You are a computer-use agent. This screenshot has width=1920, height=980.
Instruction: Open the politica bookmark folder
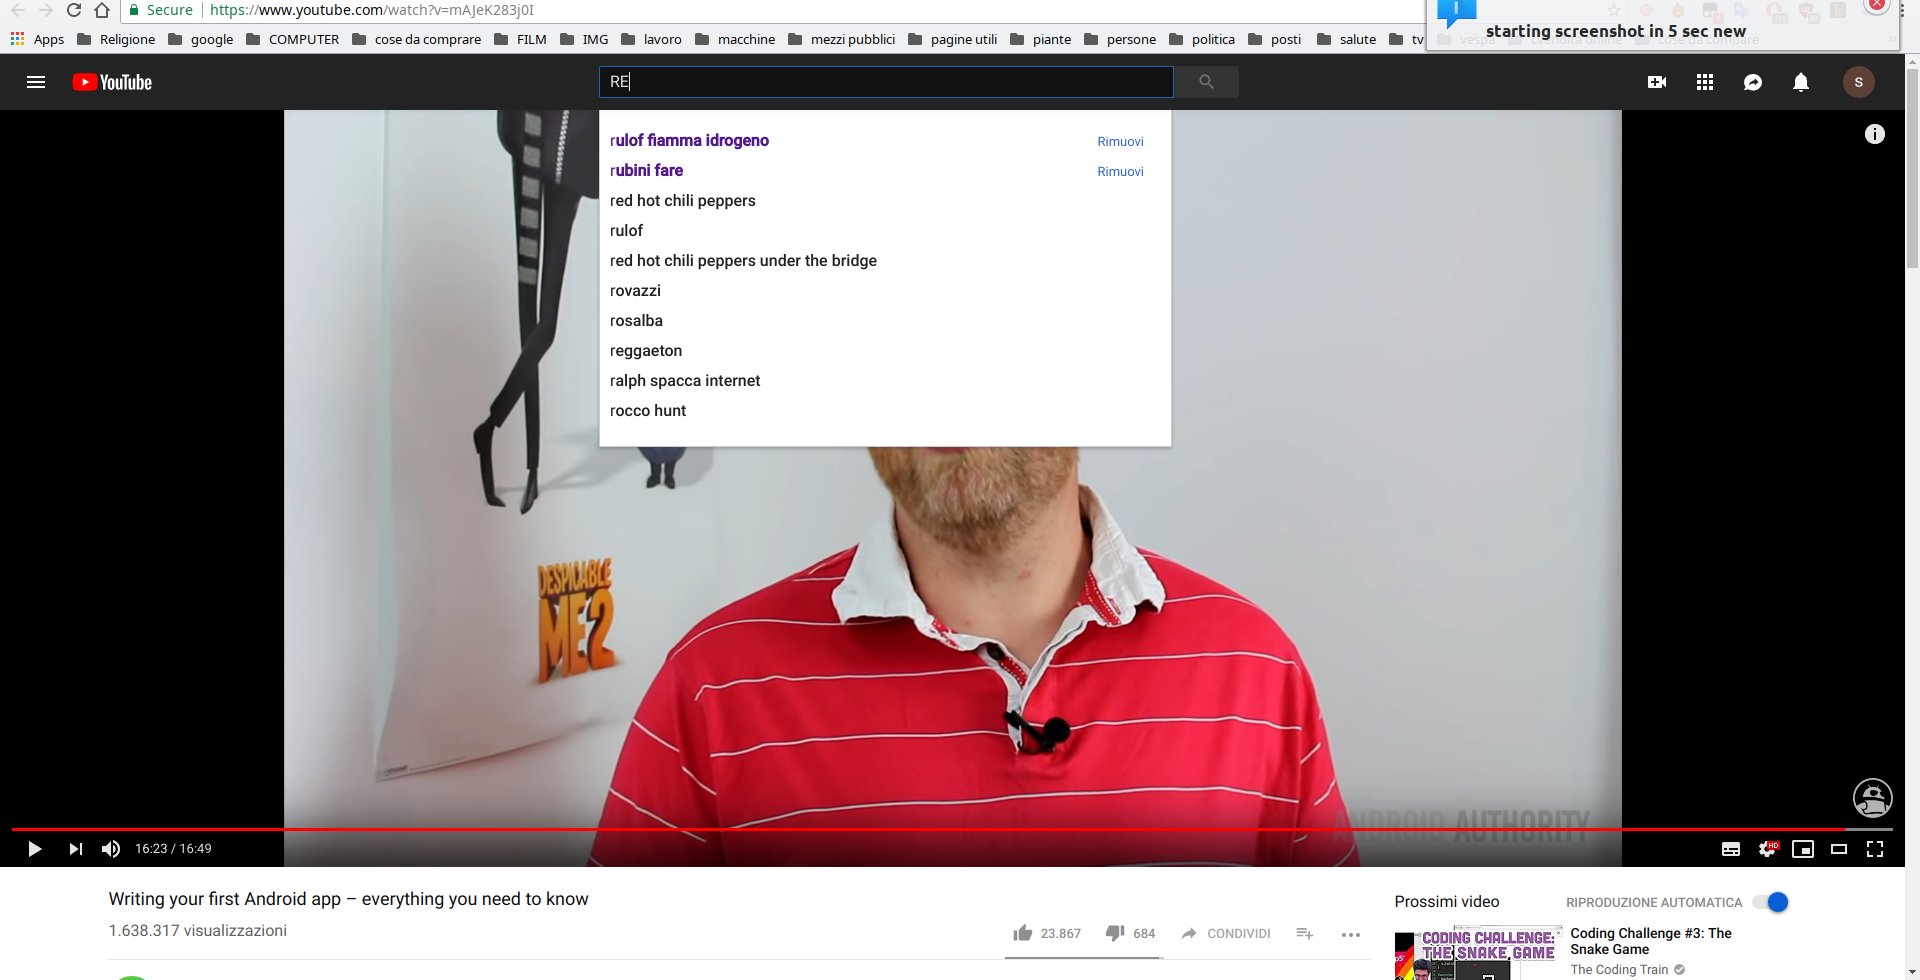coord(1201,39)
